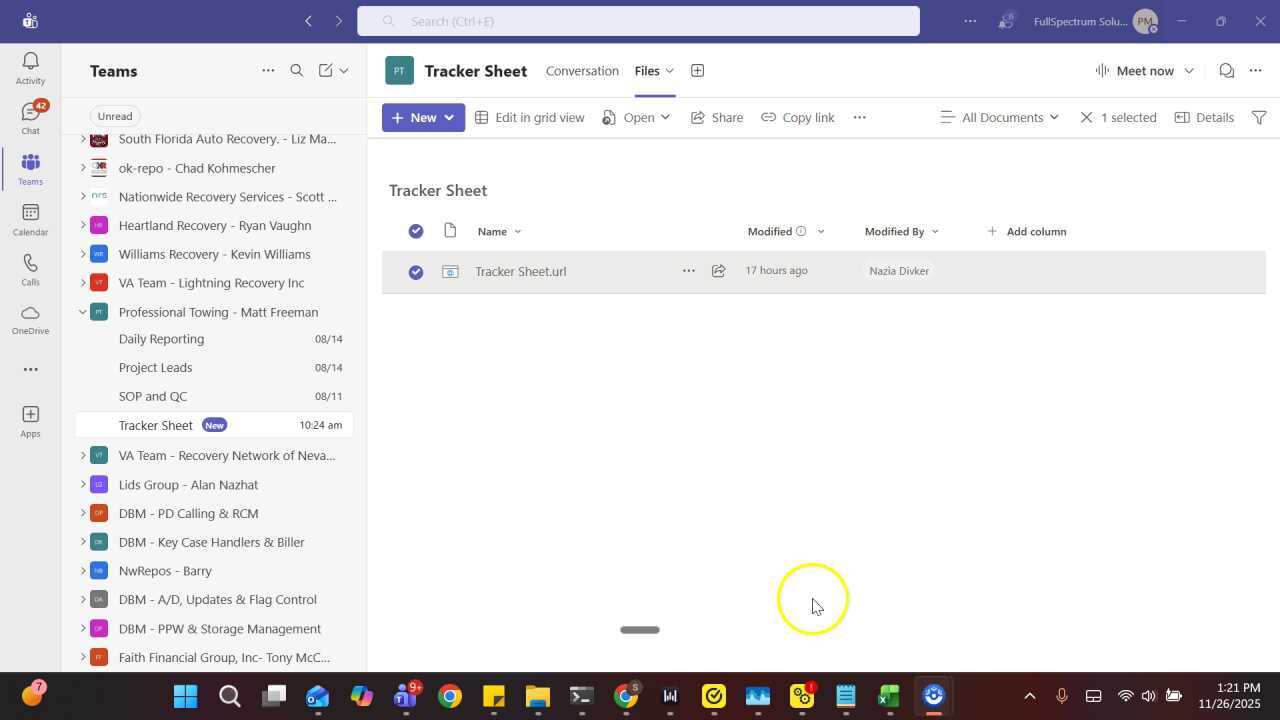Switch views with All Documents dropdown
The height and width of the screenshot is (720, 1280).
pyautogui.click(x=1000, y=118)
